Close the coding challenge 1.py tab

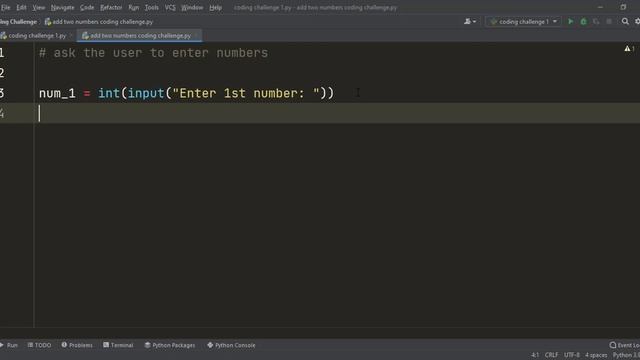pos(71,36)
